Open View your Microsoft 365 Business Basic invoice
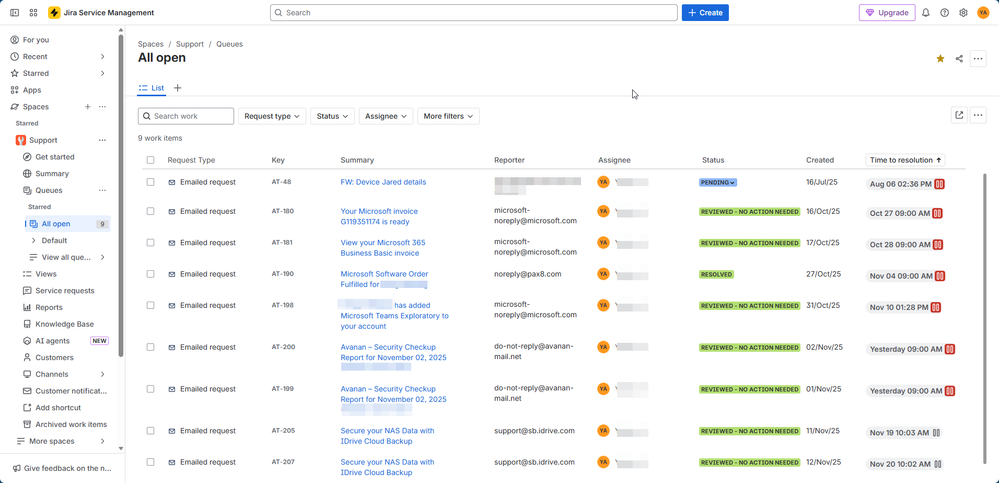 [383, 248]
